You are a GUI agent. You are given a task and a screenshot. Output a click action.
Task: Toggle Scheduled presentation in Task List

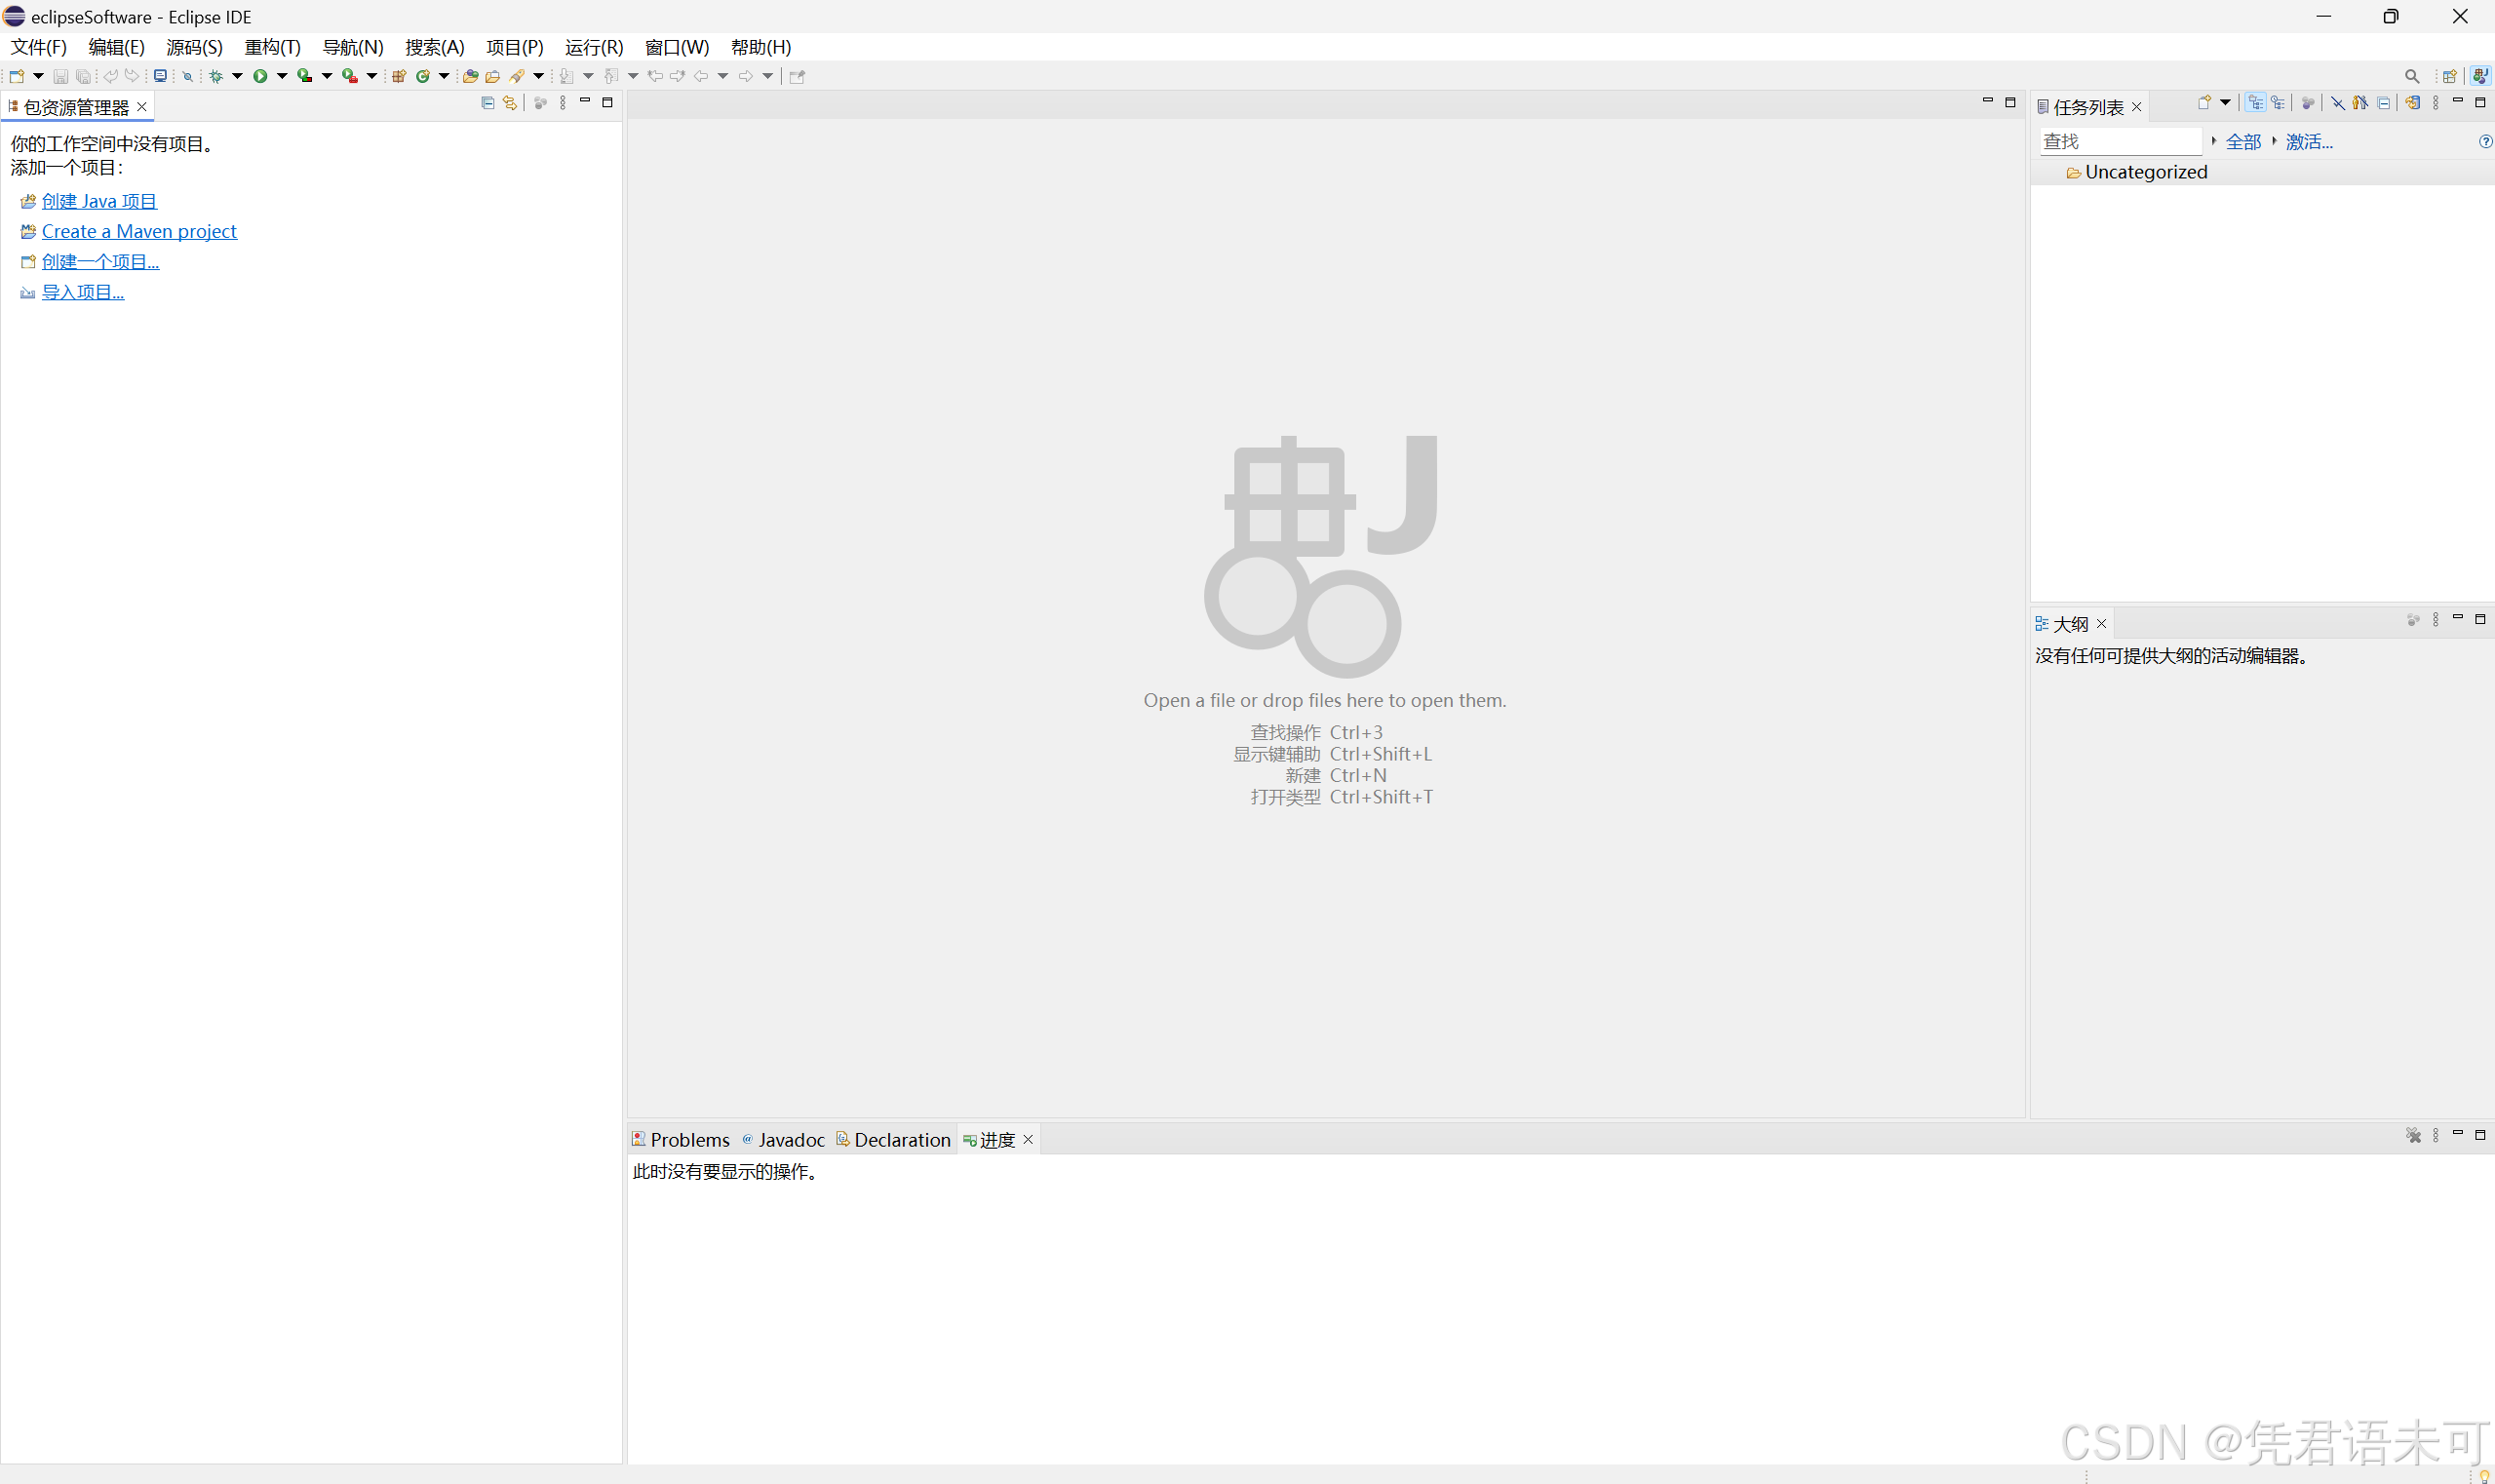2278,103
